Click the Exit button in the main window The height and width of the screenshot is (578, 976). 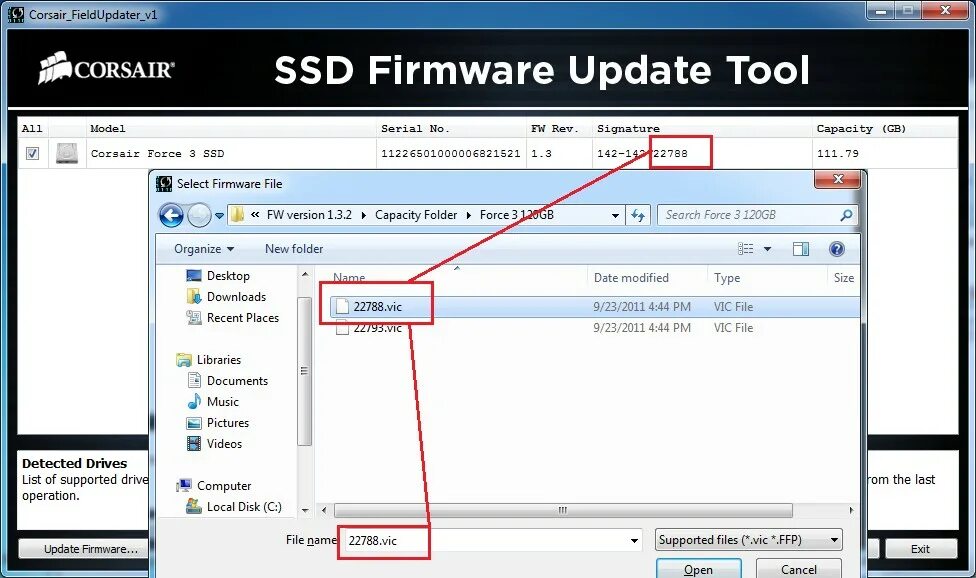[921, 549]
